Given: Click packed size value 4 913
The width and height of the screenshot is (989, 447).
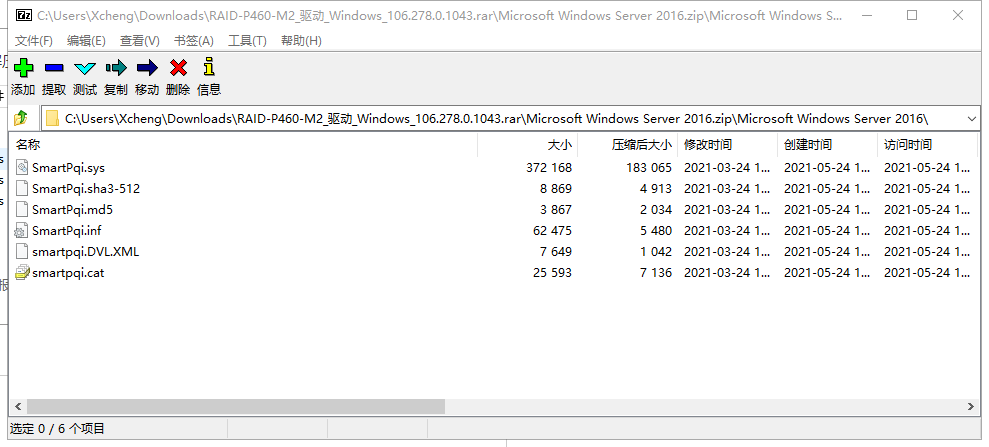Looking at the screenshot, I should 656,189.
